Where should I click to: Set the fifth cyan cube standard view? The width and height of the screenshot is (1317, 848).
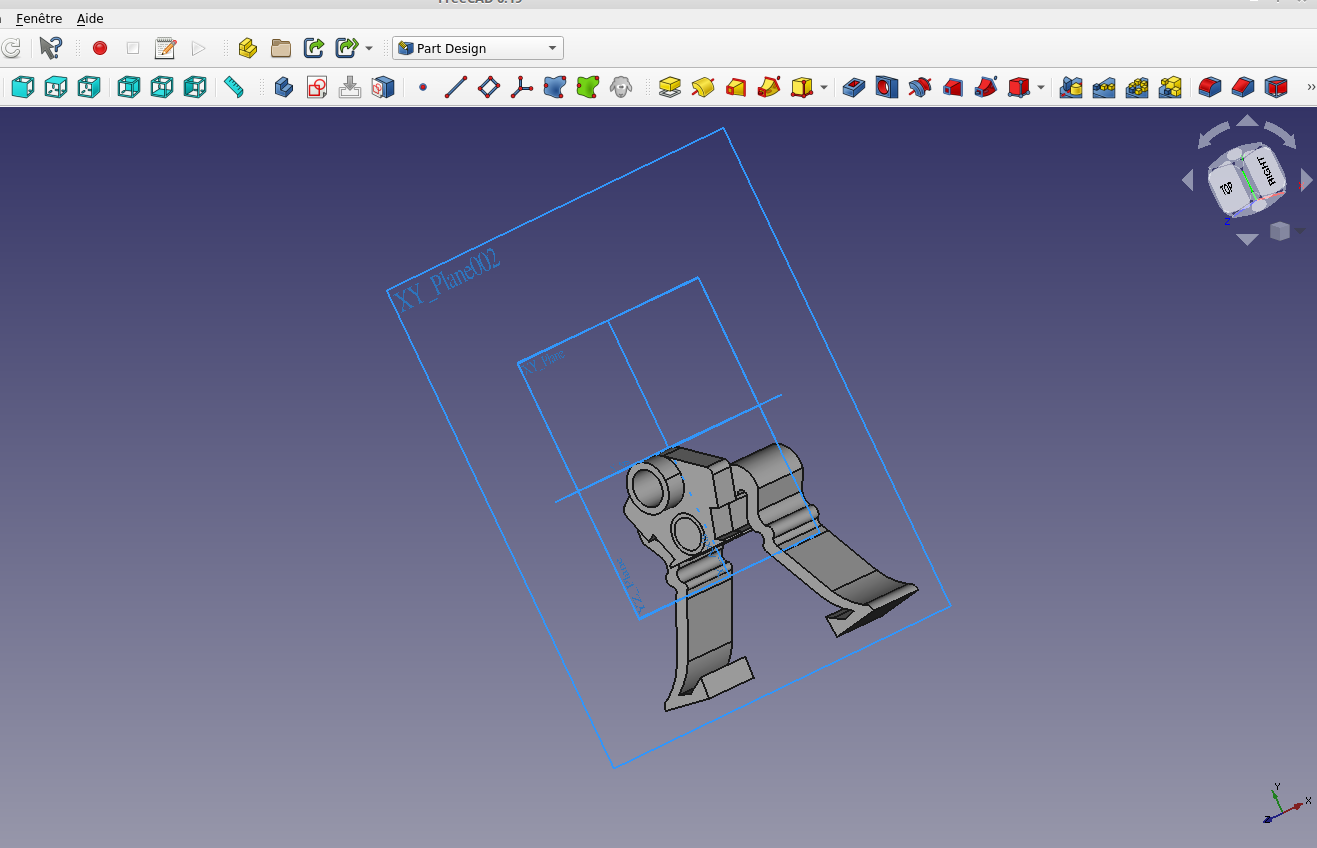162,88
